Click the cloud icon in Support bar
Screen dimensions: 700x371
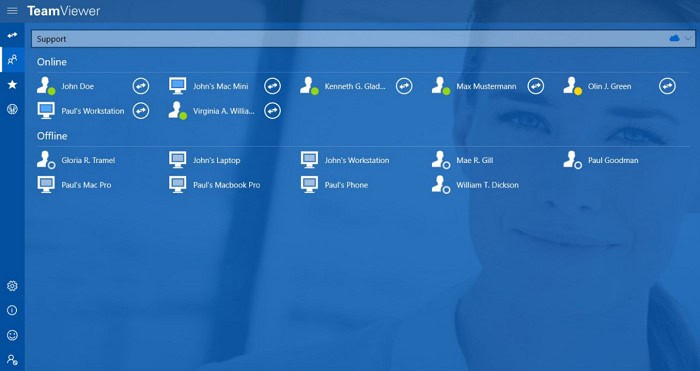[x=675, y=39]
